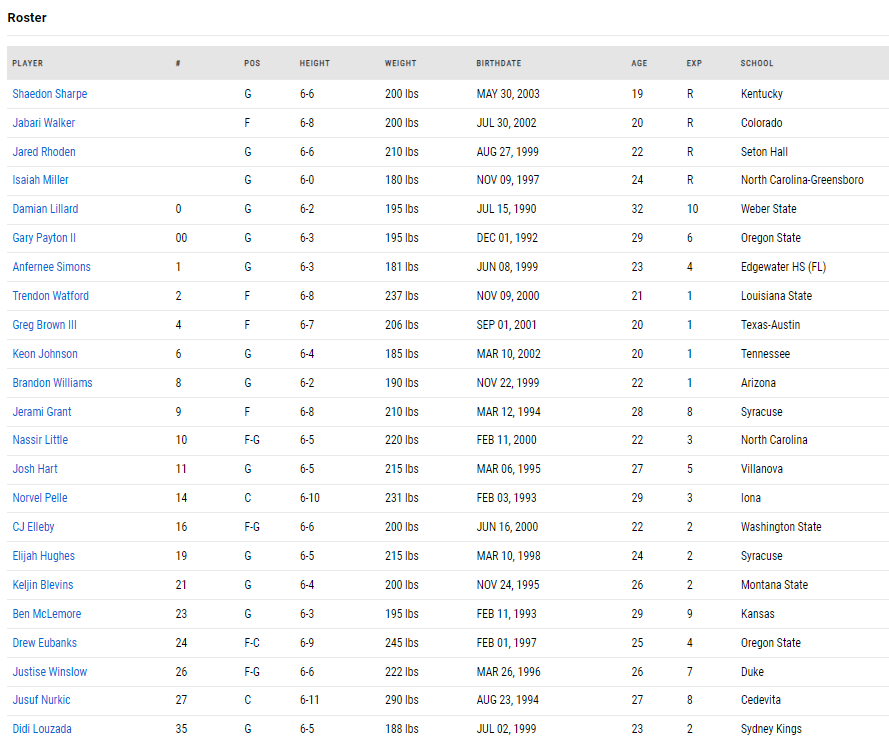Image resolution: width=889 pixels, height=743 pixels.
Task: Open Justise Winslow's profile link
Action: [x=50, y=672]
